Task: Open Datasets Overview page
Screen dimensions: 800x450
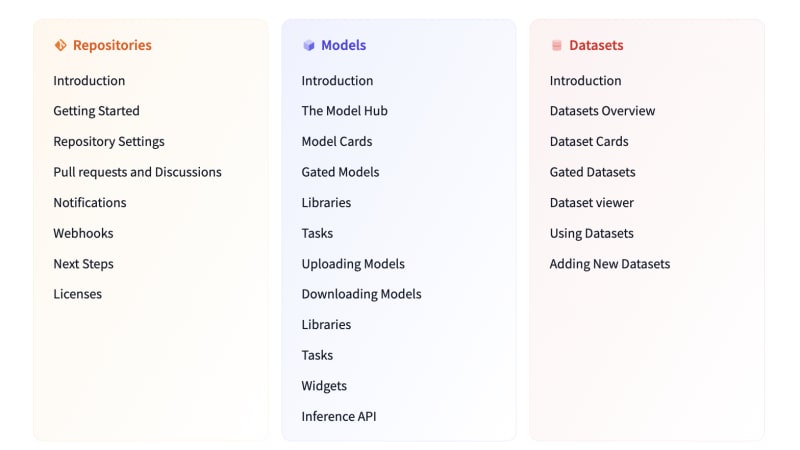Action: 602,111
